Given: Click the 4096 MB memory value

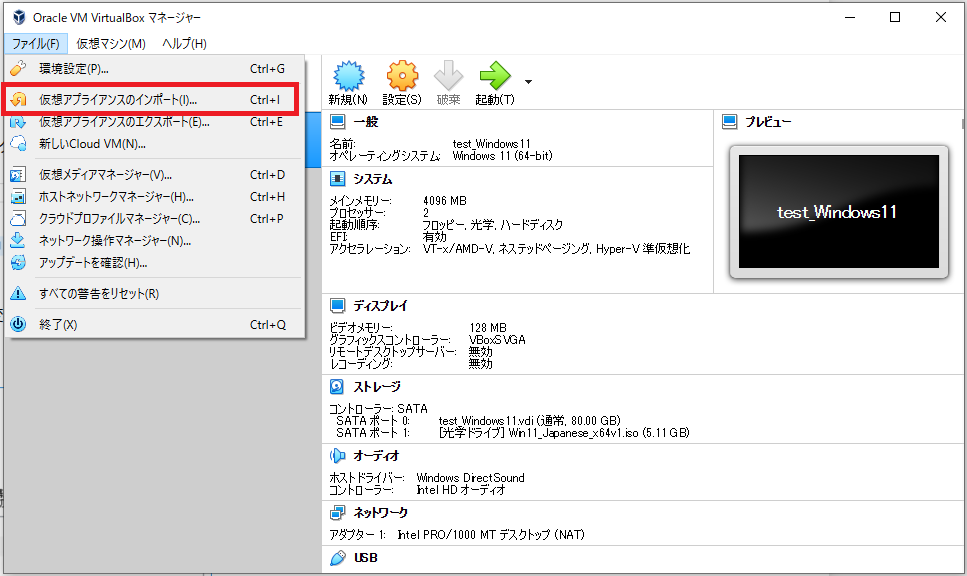Looking at the screenshot, I should coord(445,200).
